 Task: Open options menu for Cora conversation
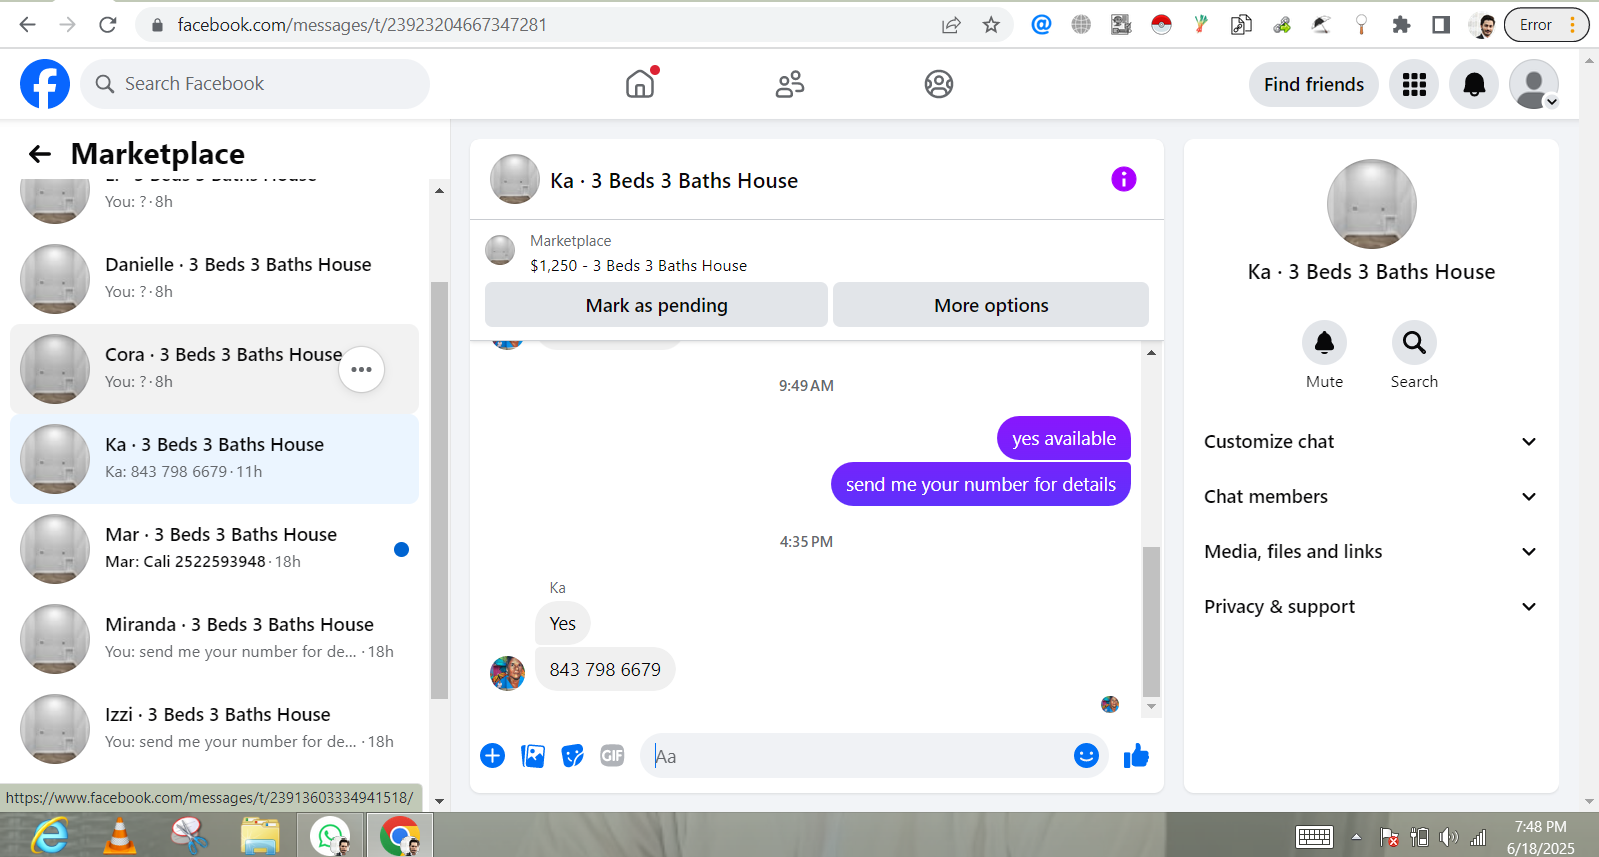click(361, 370)
